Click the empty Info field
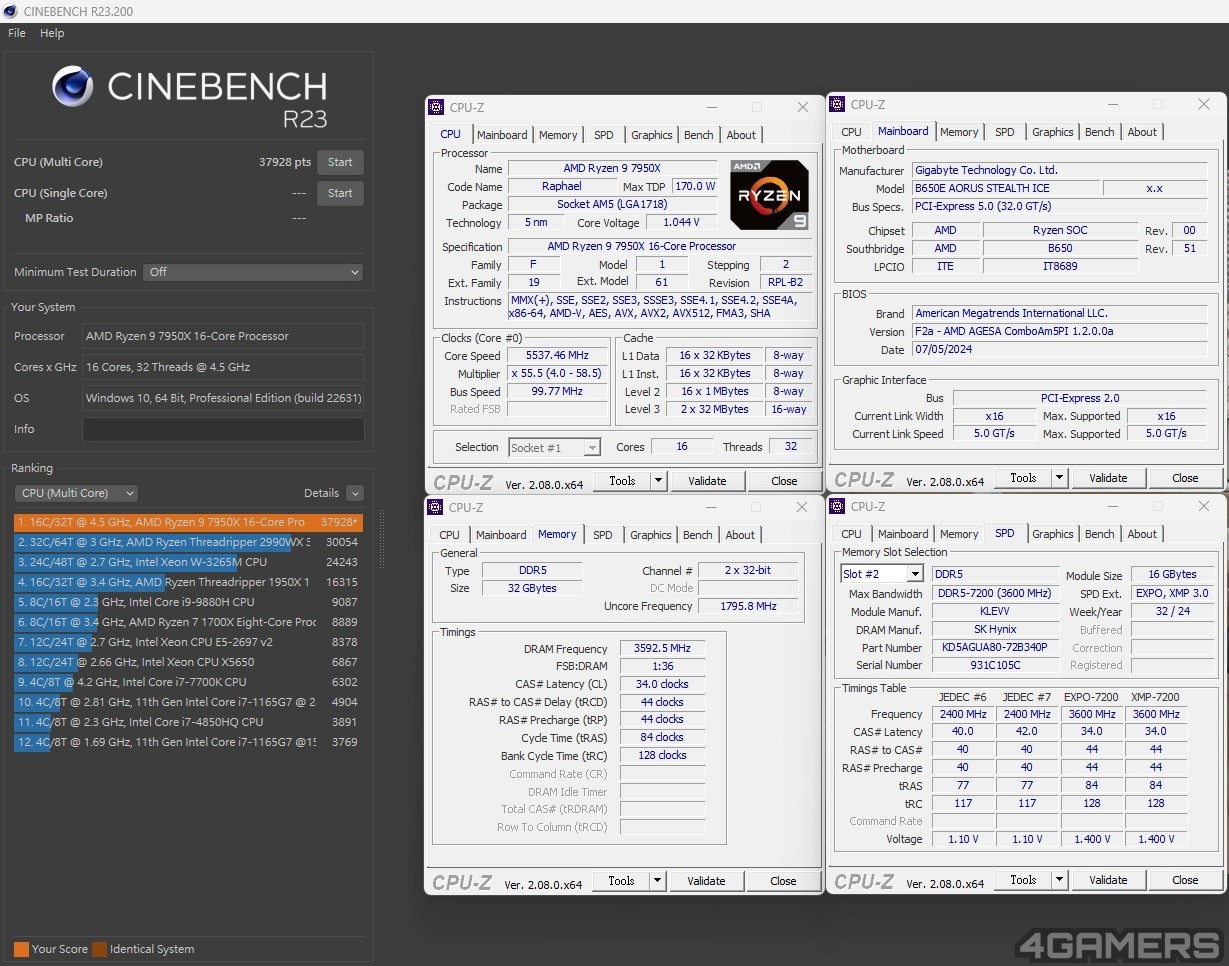Screen dimensions: 1229x966 [x=223, y=429]
